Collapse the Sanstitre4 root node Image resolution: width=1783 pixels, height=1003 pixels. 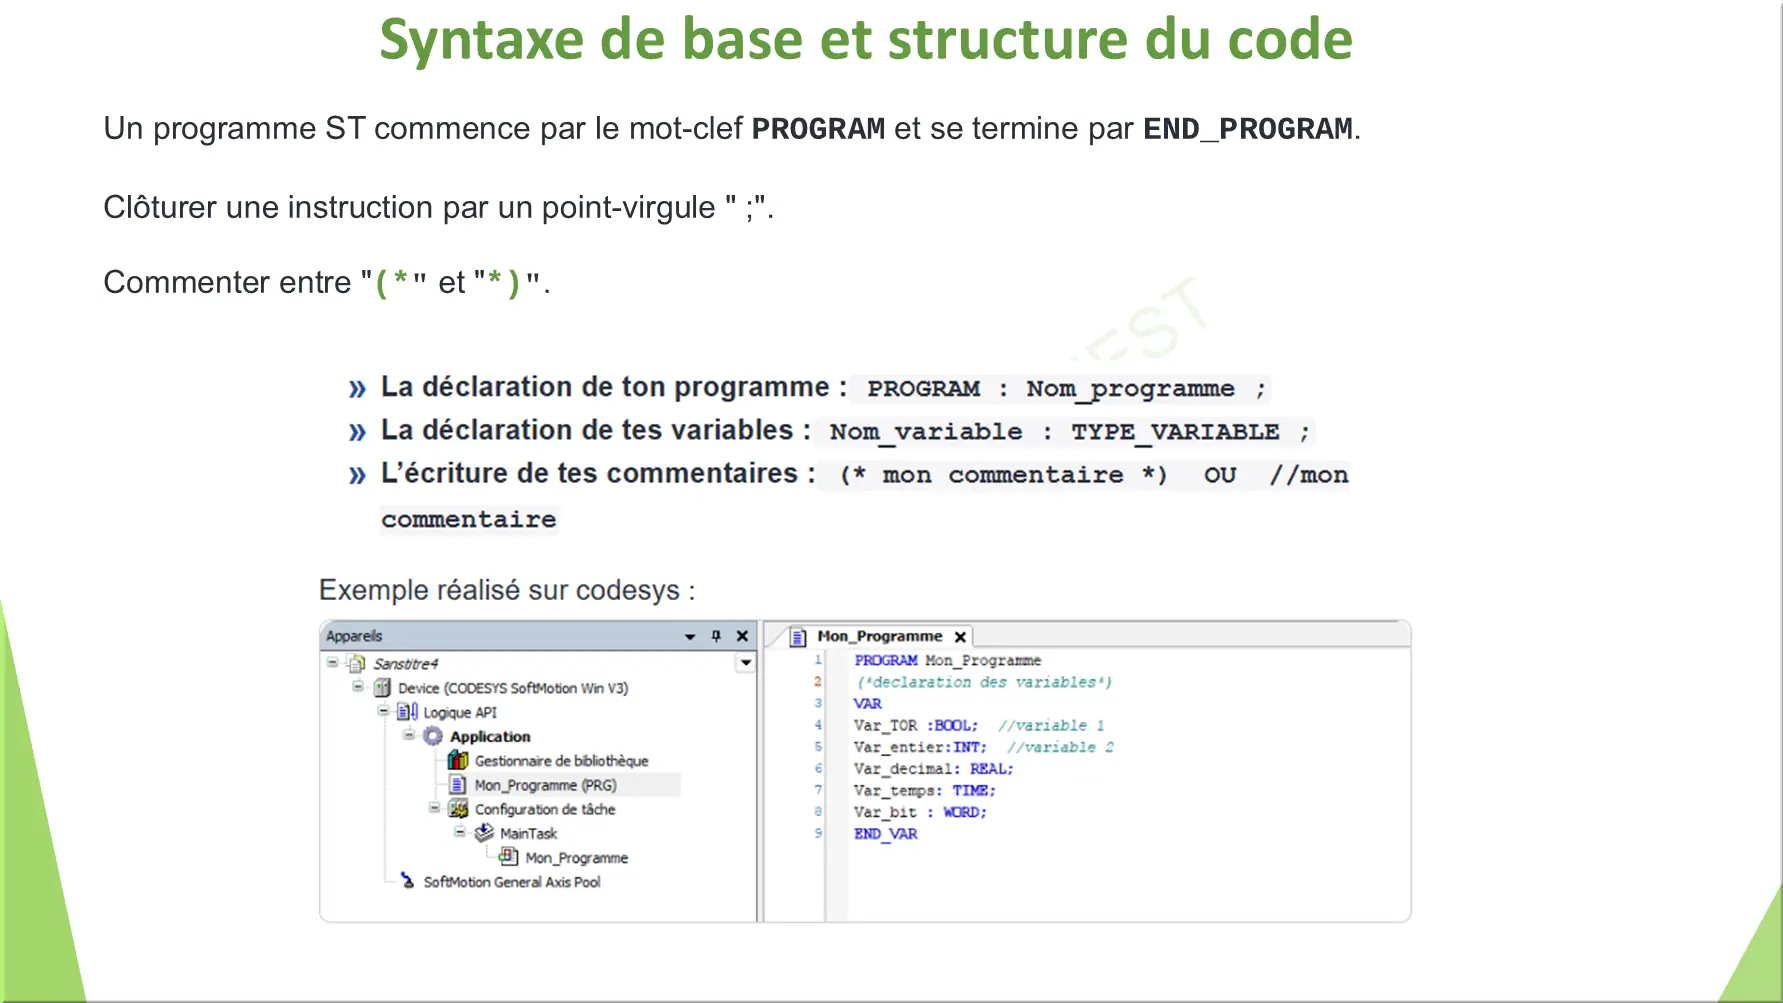tap(332, 662)
